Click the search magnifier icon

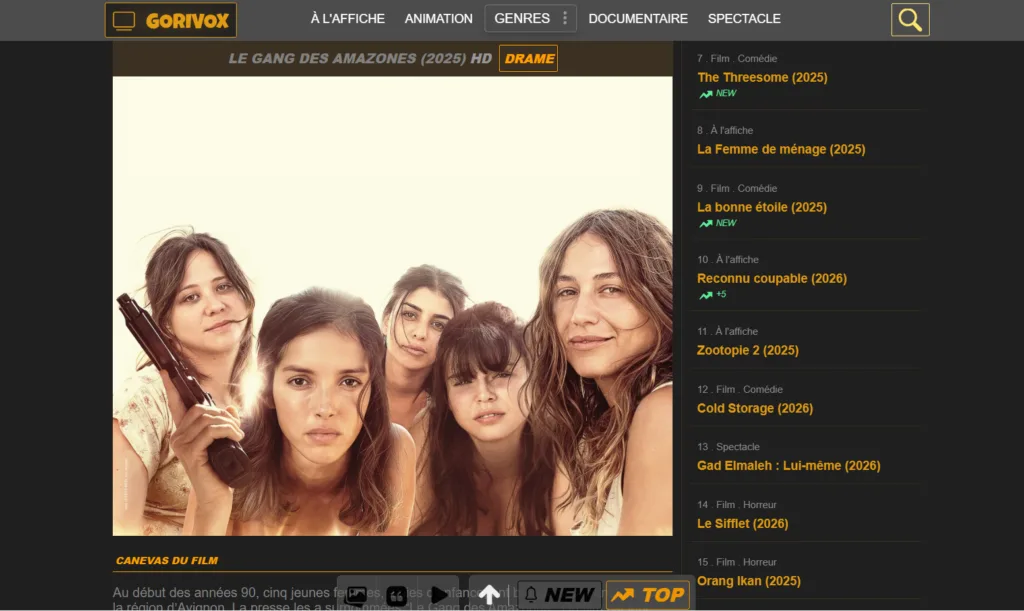tap(909, 18)
